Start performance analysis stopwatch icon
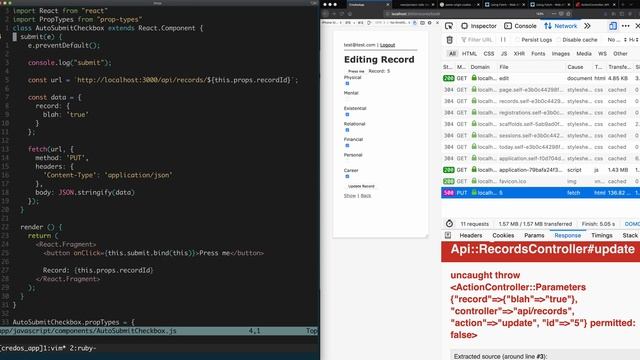640x360 pixels. click(449, 224)
